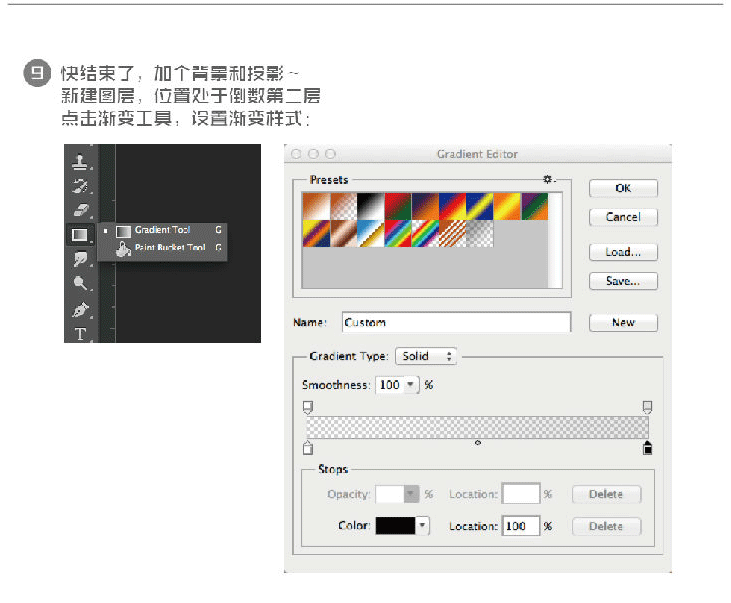731x603 pixels.
Task: Select the black color stop on right
Action: [x=647, y=448]
